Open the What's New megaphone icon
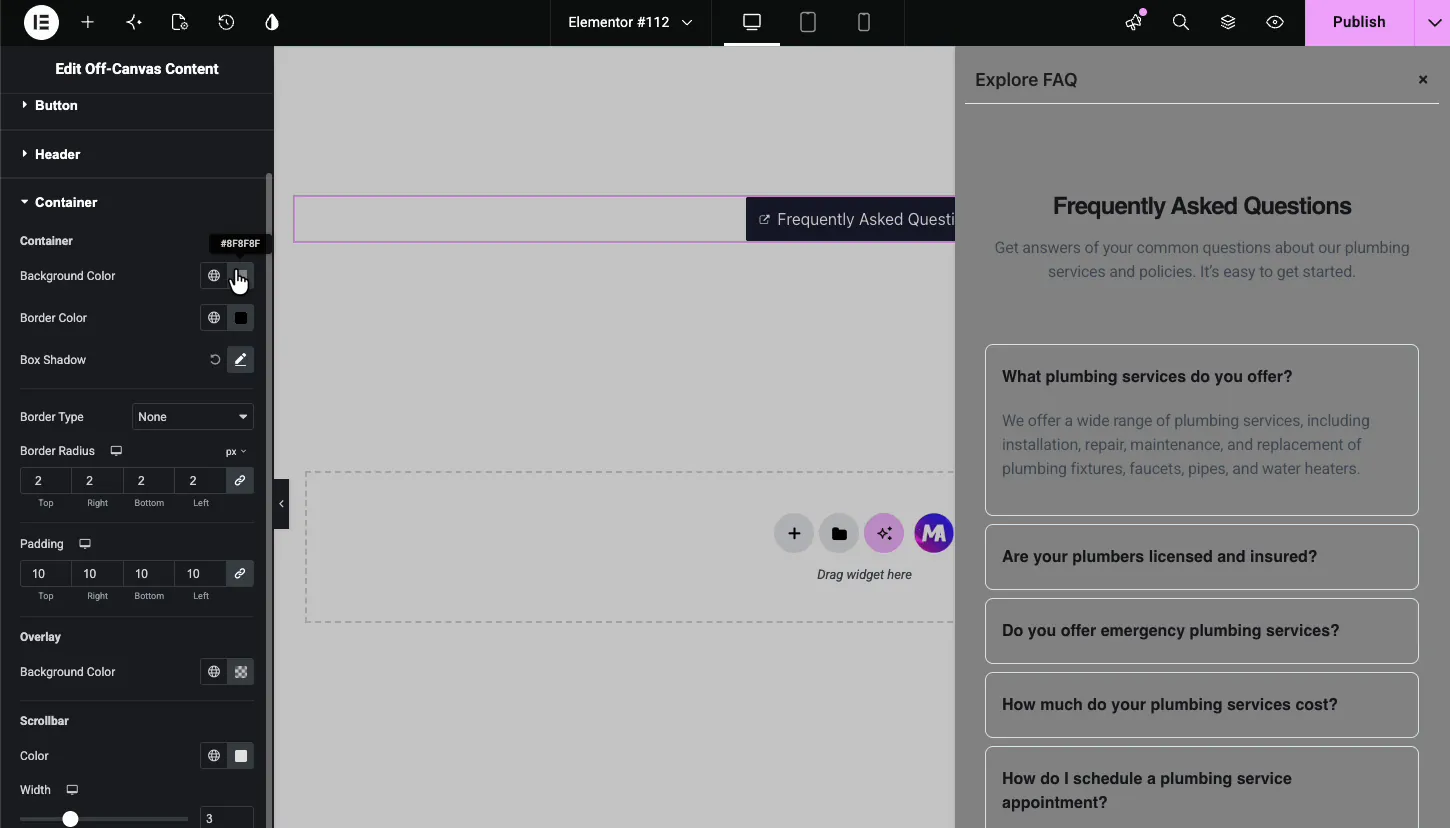The image size is (1450, 828). (x=1134, y=22)
